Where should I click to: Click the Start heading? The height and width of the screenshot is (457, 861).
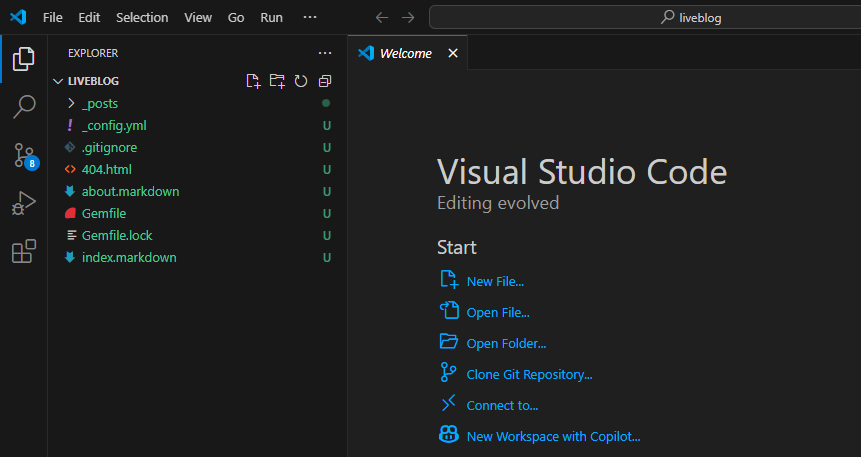point(456,247)
